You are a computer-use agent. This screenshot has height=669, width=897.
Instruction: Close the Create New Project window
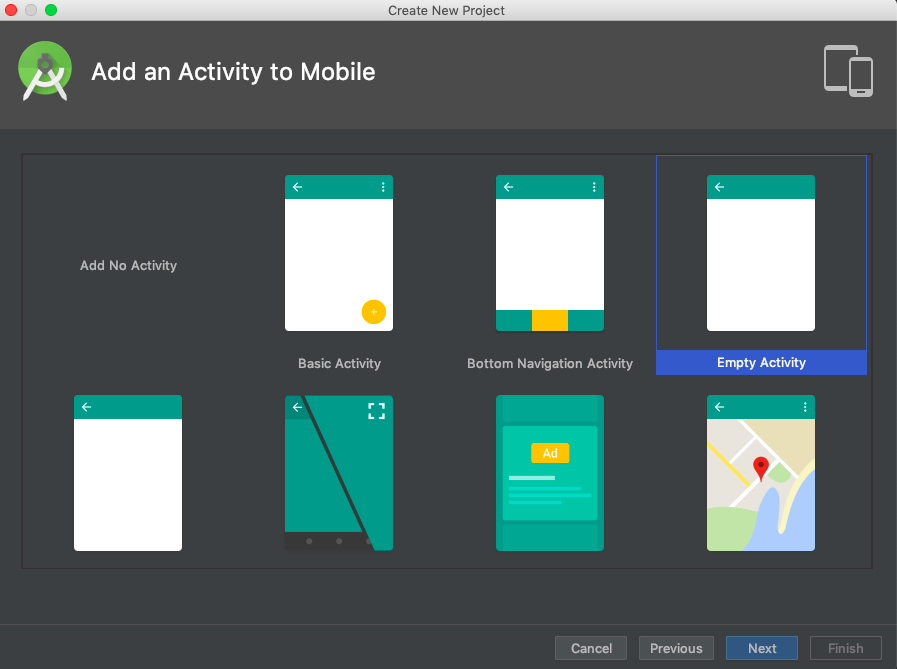pos(11,10)
